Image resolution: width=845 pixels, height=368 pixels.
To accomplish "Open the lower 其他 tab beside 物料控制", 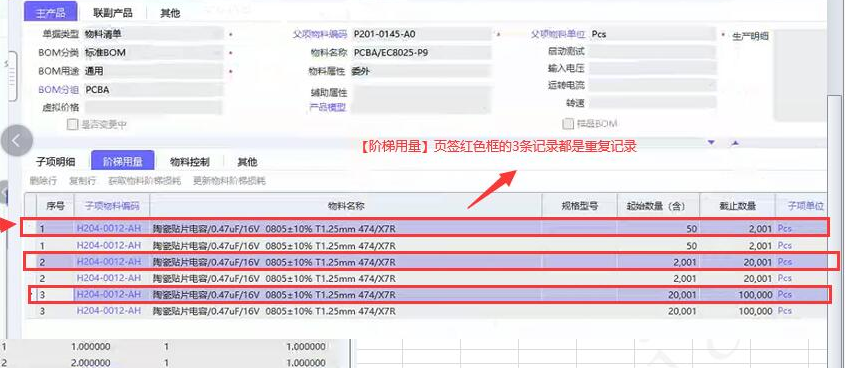I will pos(247,162).
